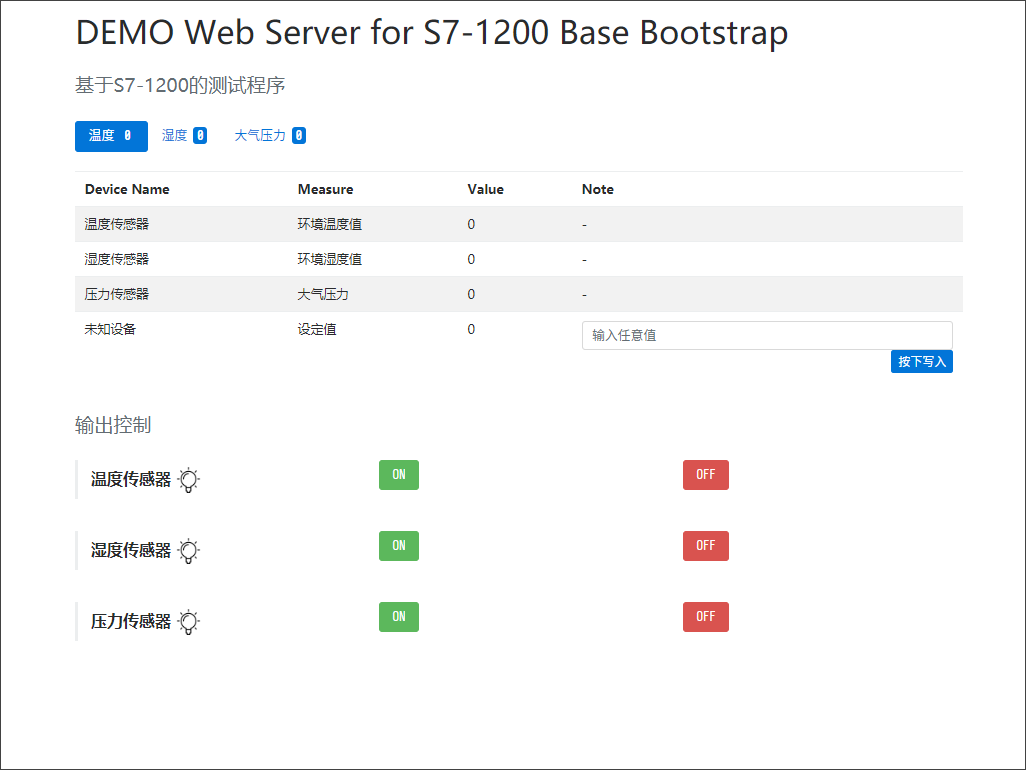Screen dimensions: 1026x770
Task: Click the 输出控制 section heading
Action: click(113, 425)
